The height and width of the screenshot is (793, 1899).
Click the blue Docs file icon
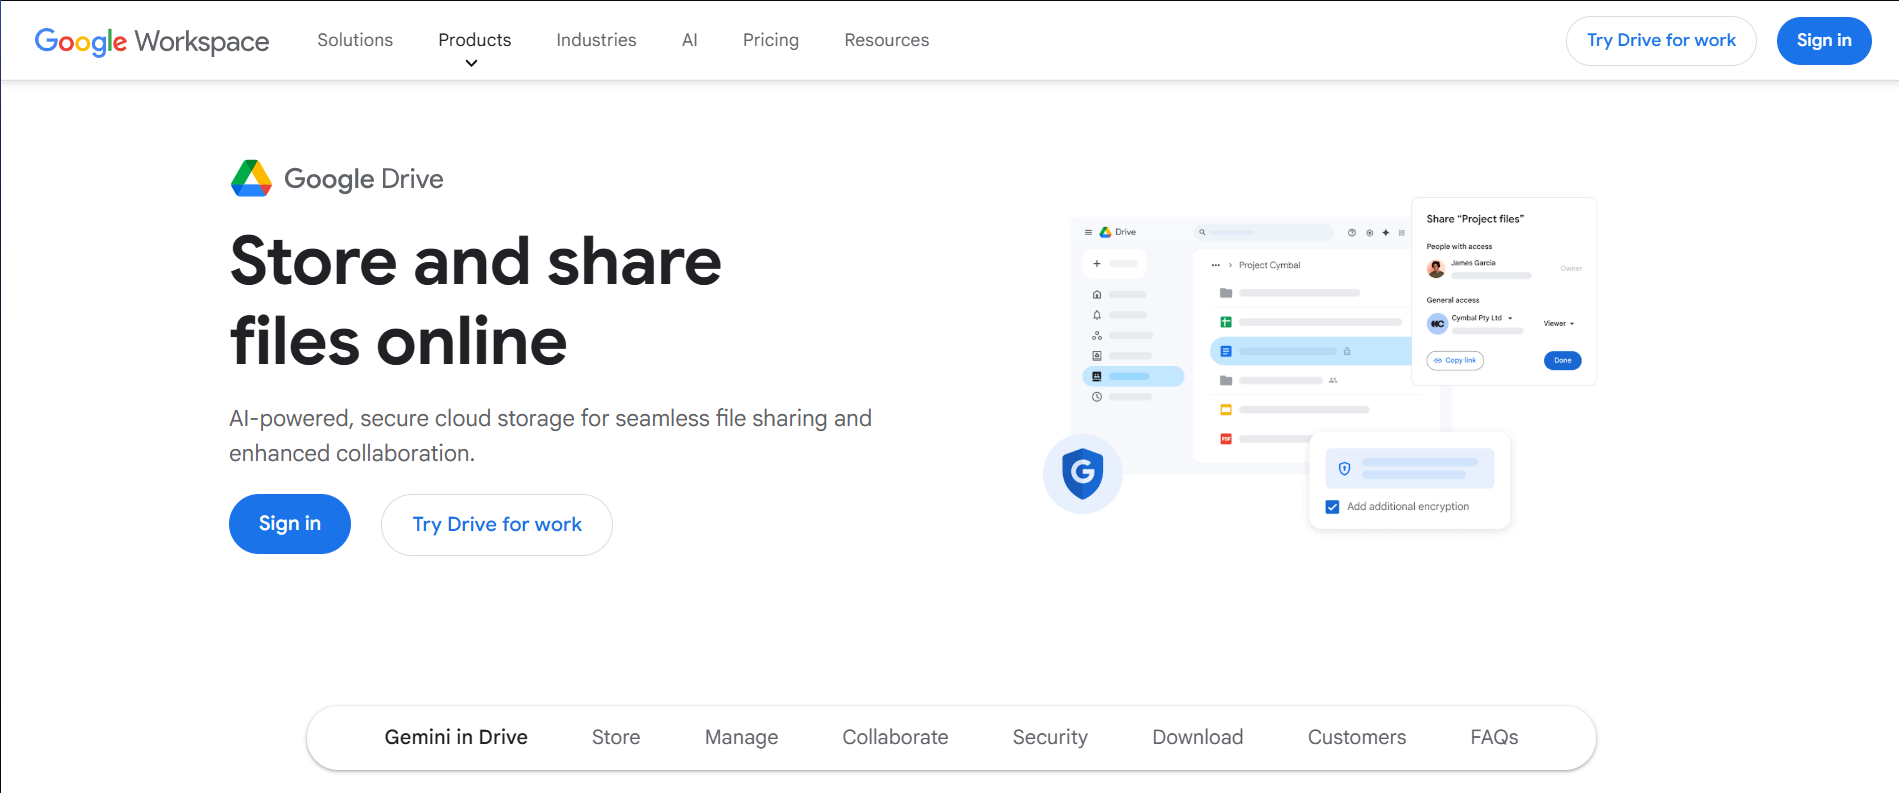pos(1226,351)
